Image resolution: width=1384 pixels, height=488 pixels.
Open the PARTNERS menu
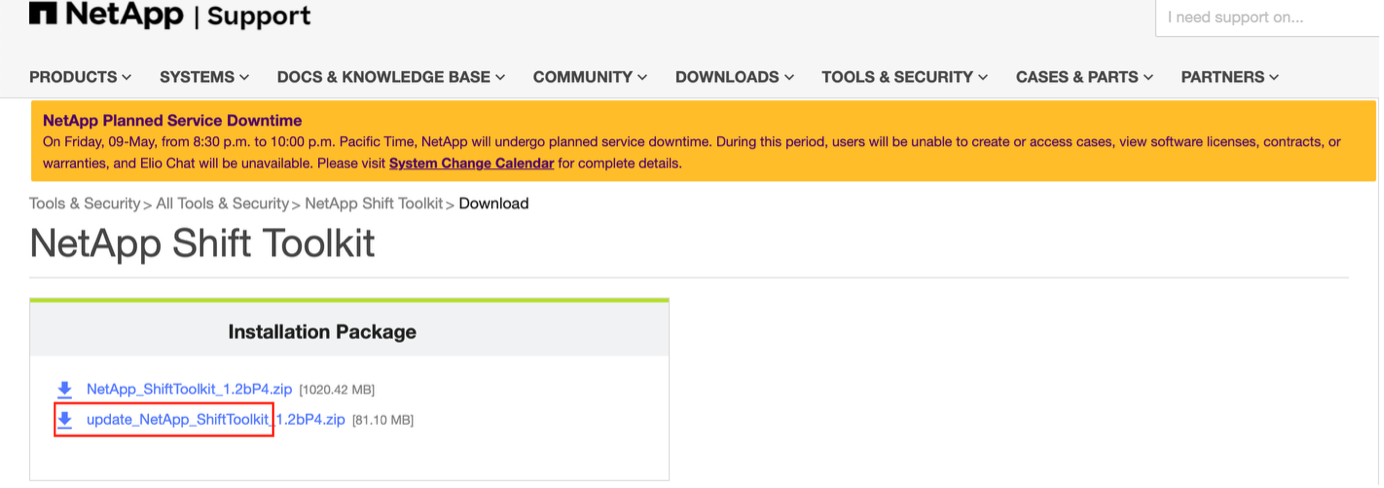point(1230,77)
